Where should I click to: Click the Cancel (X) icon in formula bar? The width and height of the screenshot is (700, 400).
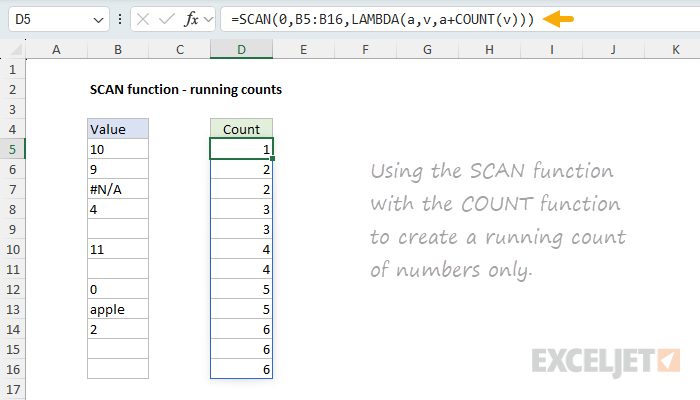click(142, 20)
